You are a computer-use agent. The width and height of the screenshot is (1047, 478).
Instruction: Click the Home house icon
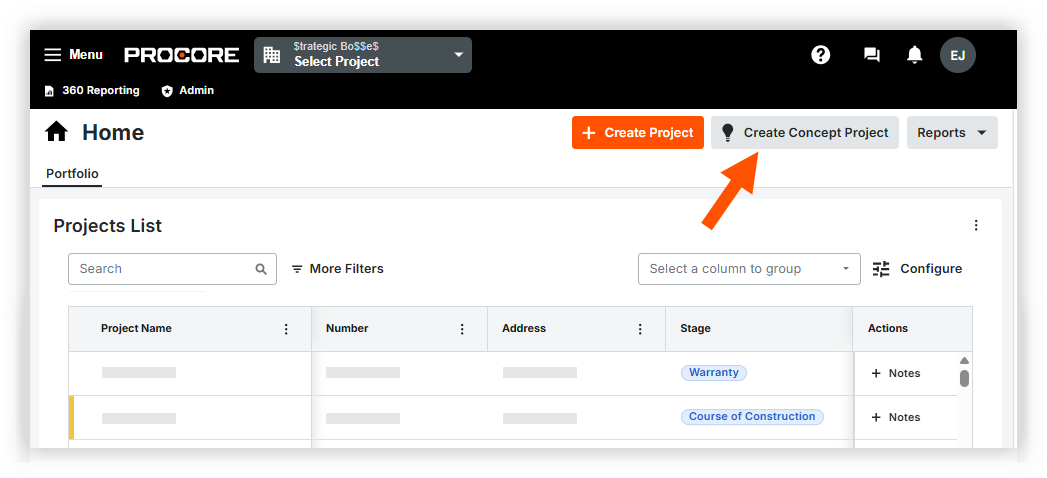[x=56, y=132]
